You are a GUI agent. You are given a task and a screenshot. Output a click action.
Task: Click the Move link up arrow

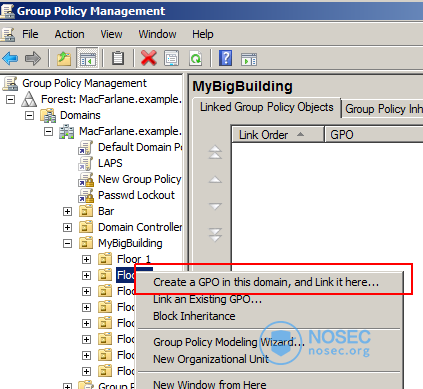coord(215,180)
